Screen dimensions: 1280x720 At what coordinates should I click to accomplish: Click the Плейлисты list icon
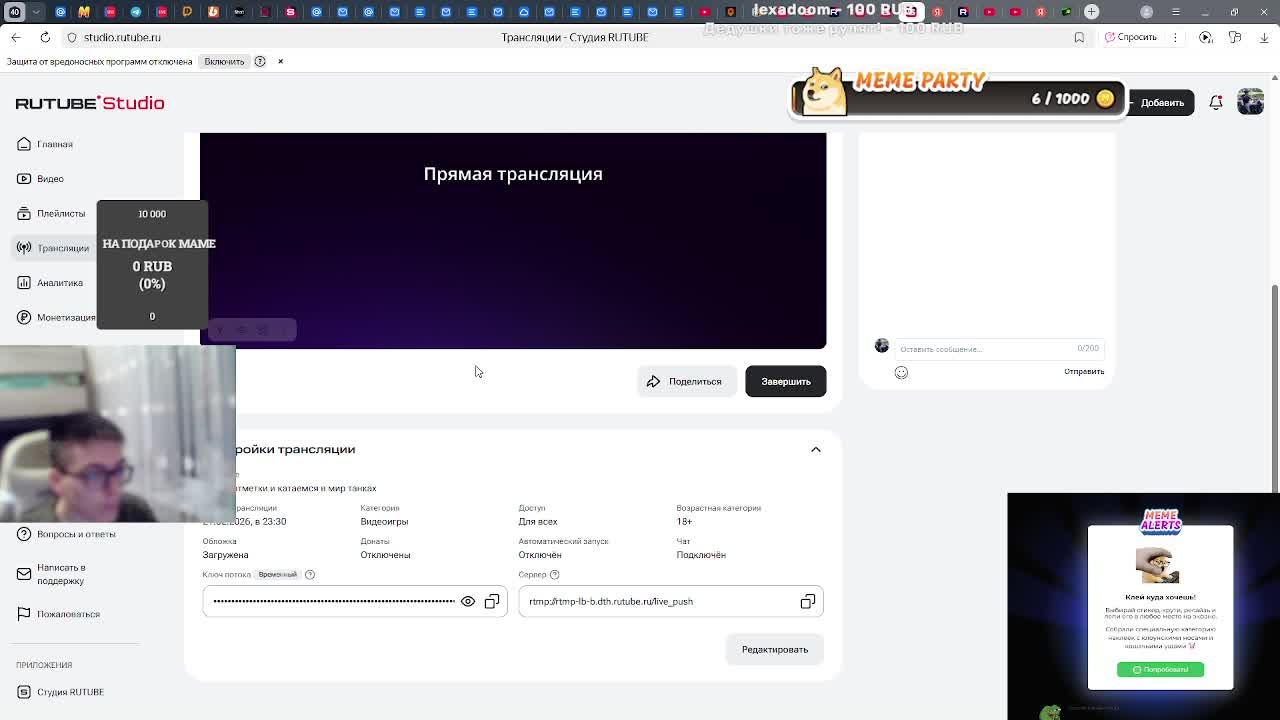point(24,213)
